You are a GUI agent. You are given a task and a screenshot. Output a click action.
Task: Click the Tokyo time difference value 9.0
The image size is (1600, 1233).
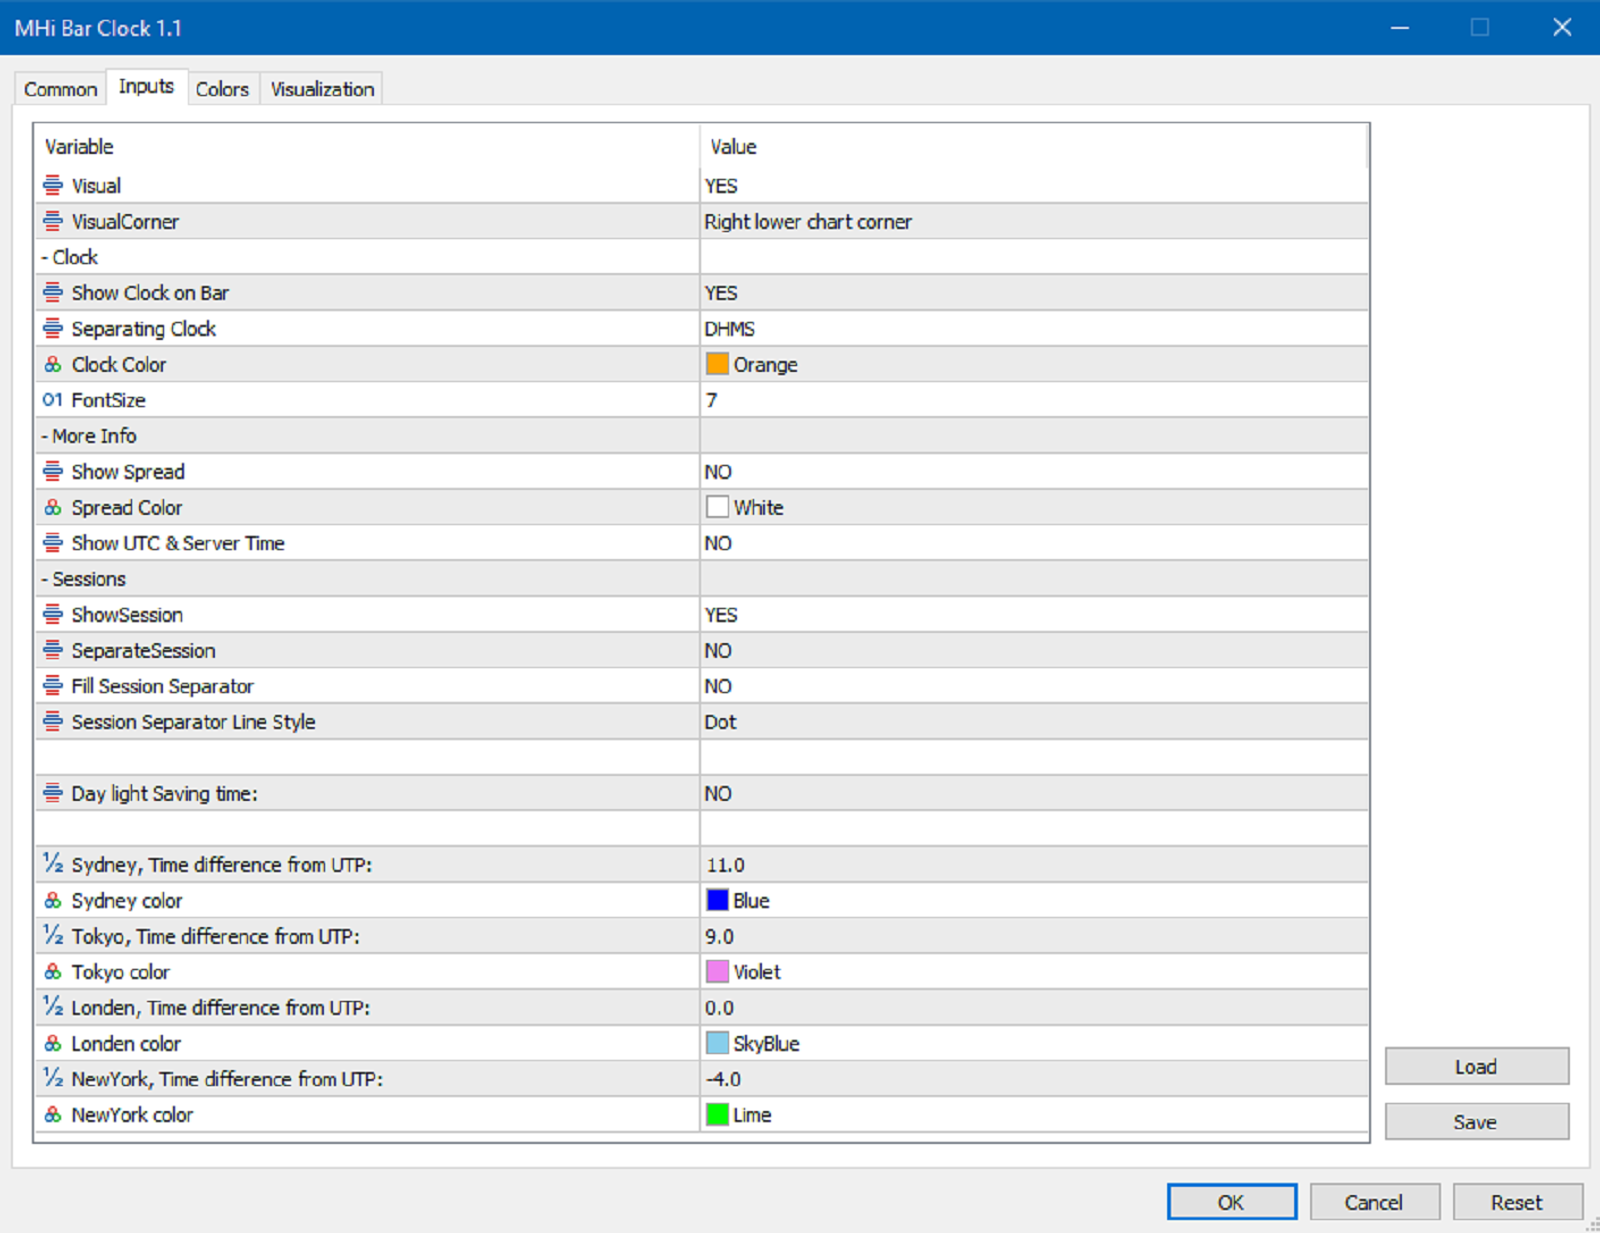click(x=720, y=937)
